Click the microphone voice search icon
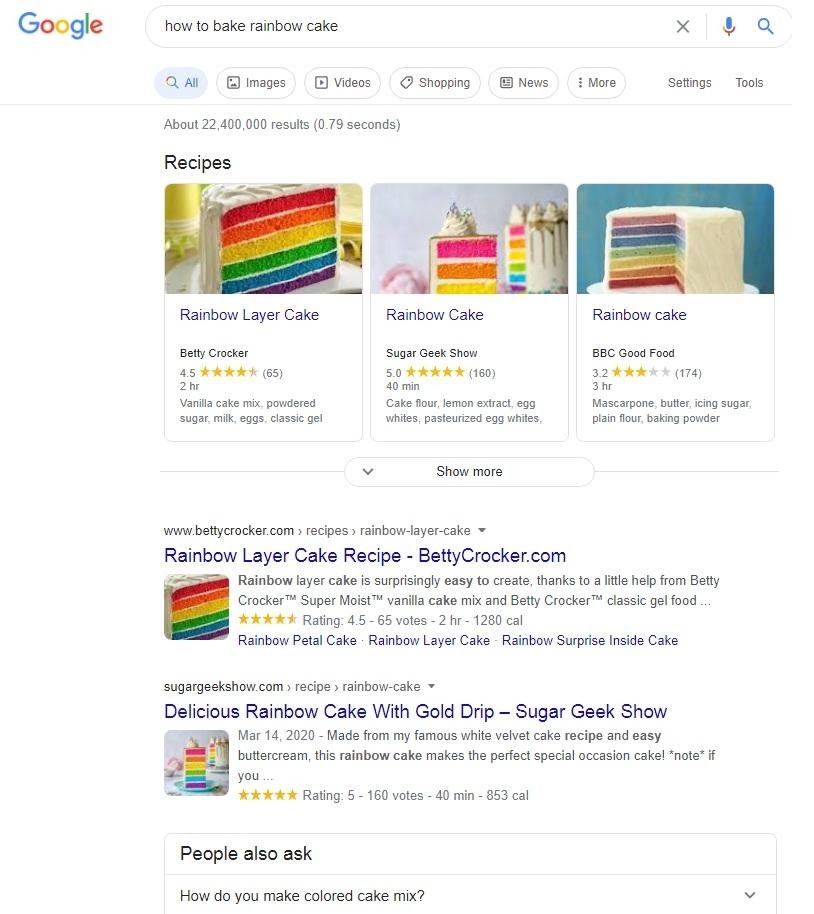Viewport: 814px width, 914px height. [x=729, y=26]
